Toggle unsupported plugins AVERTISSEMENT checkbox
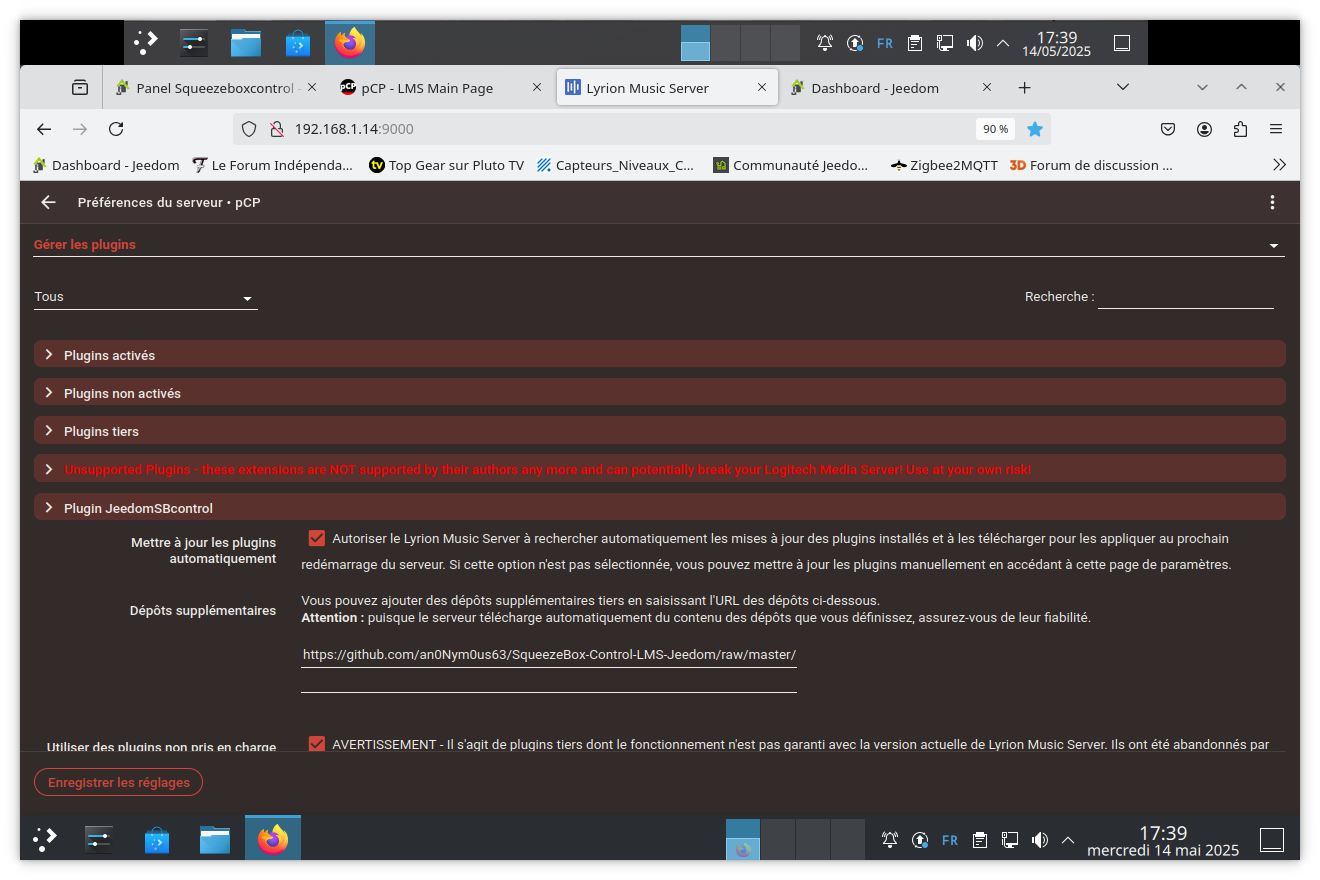Image resolution: width=1320 pixels, height=880 pixels. tap(317, 744)
